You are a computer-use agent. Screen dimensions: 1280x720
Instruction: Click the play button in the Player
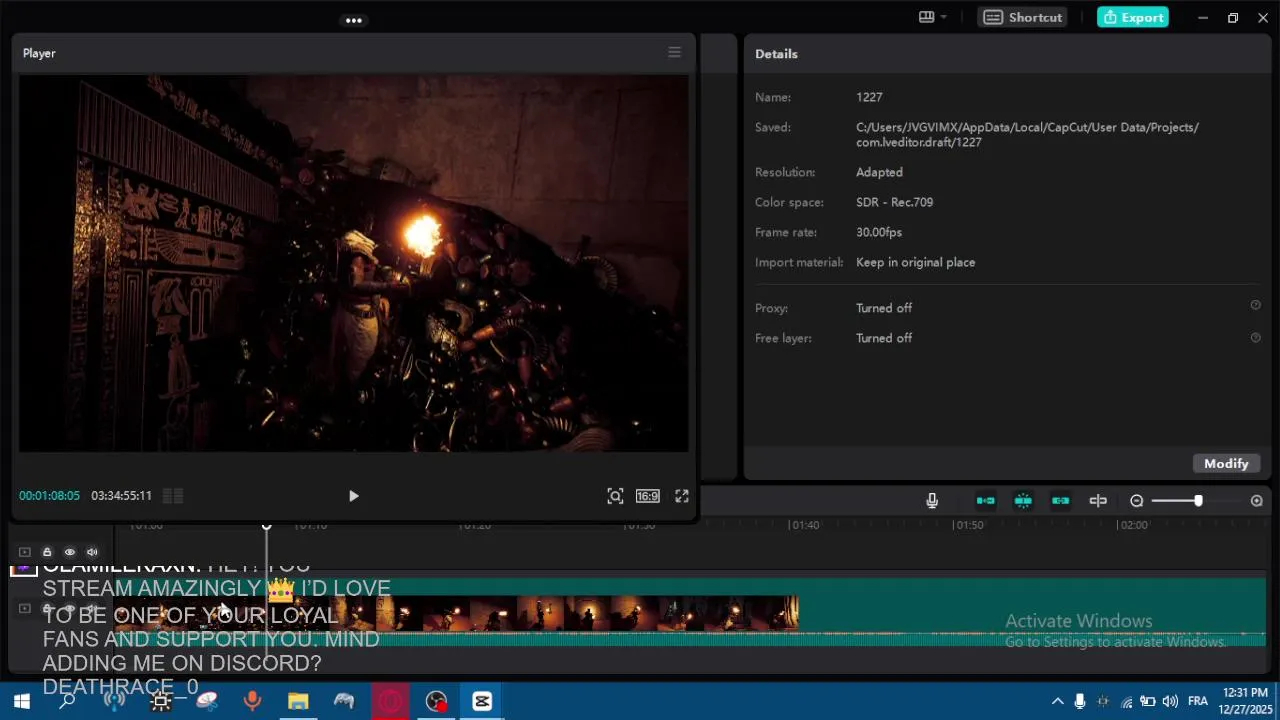pos(353,496)
